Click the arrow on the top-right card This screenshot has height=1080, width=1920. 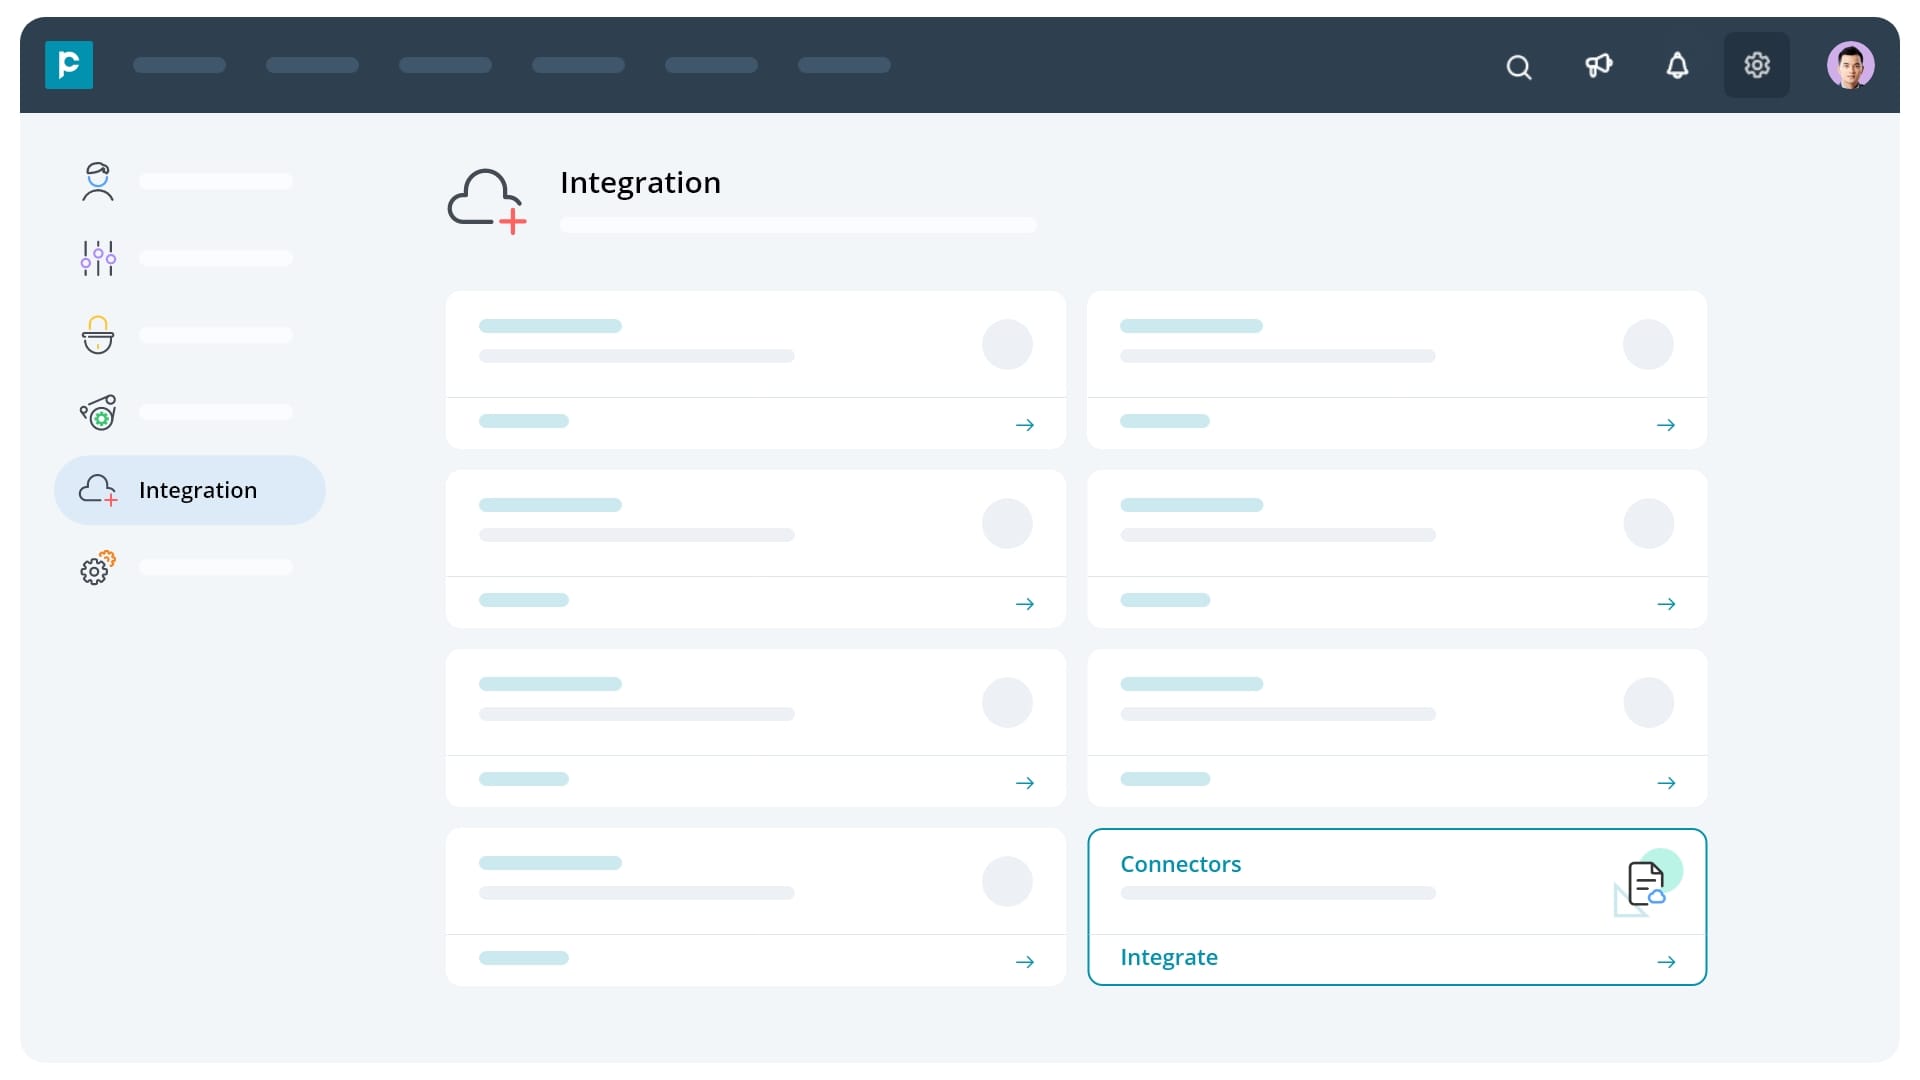(x=1667, y=424)
